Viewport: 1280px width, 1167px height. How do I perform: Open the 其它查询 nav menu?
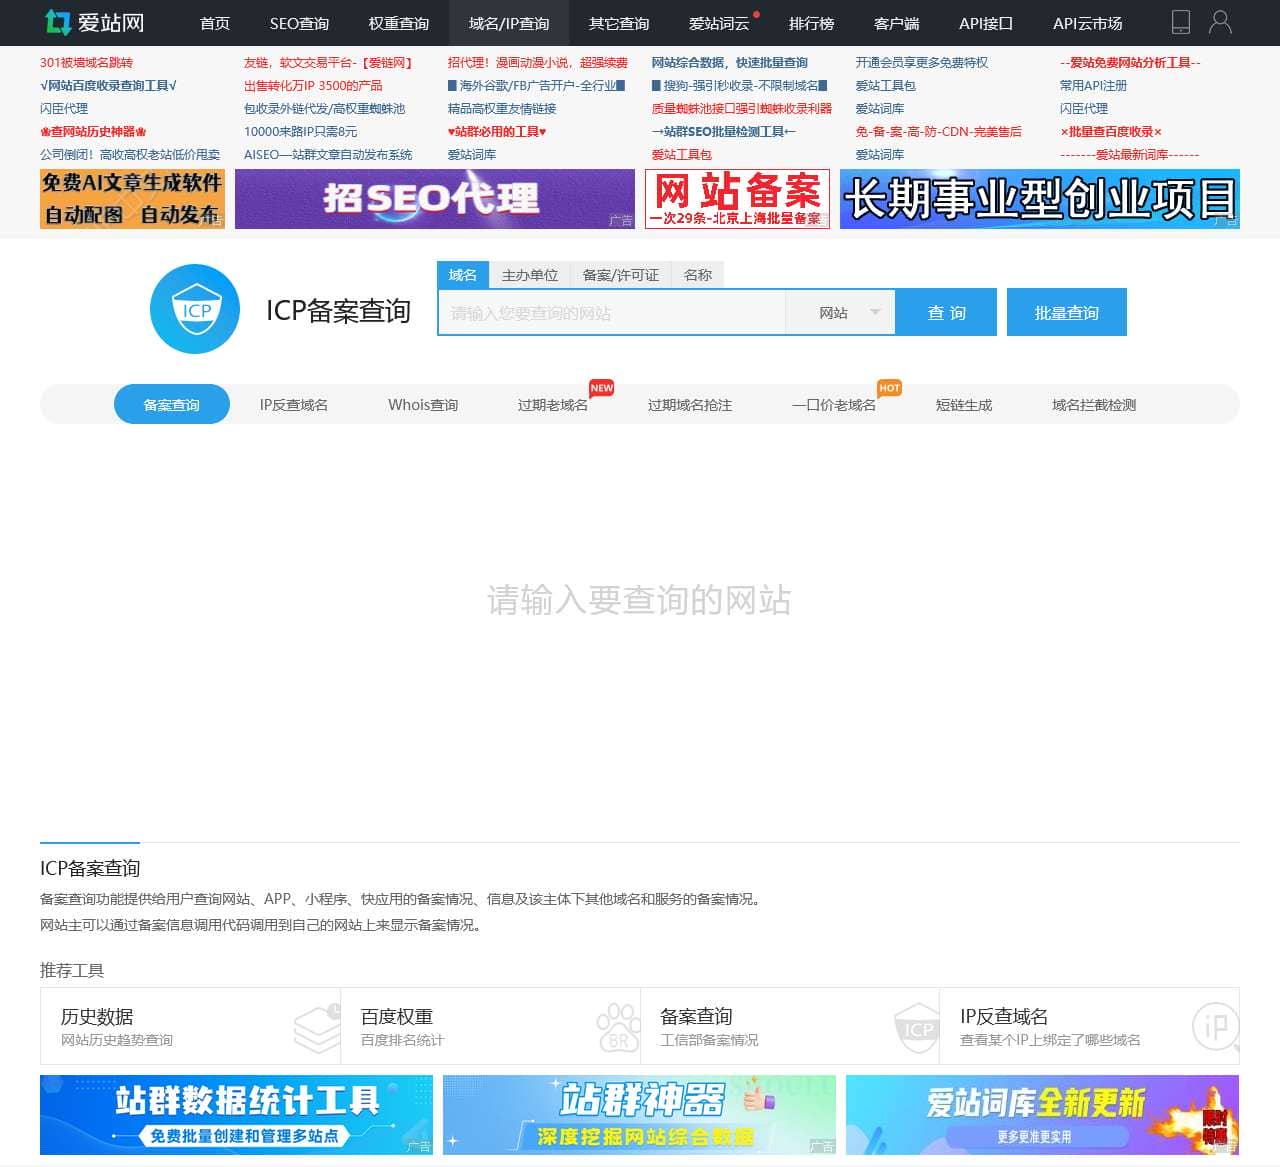coord(618,23)
